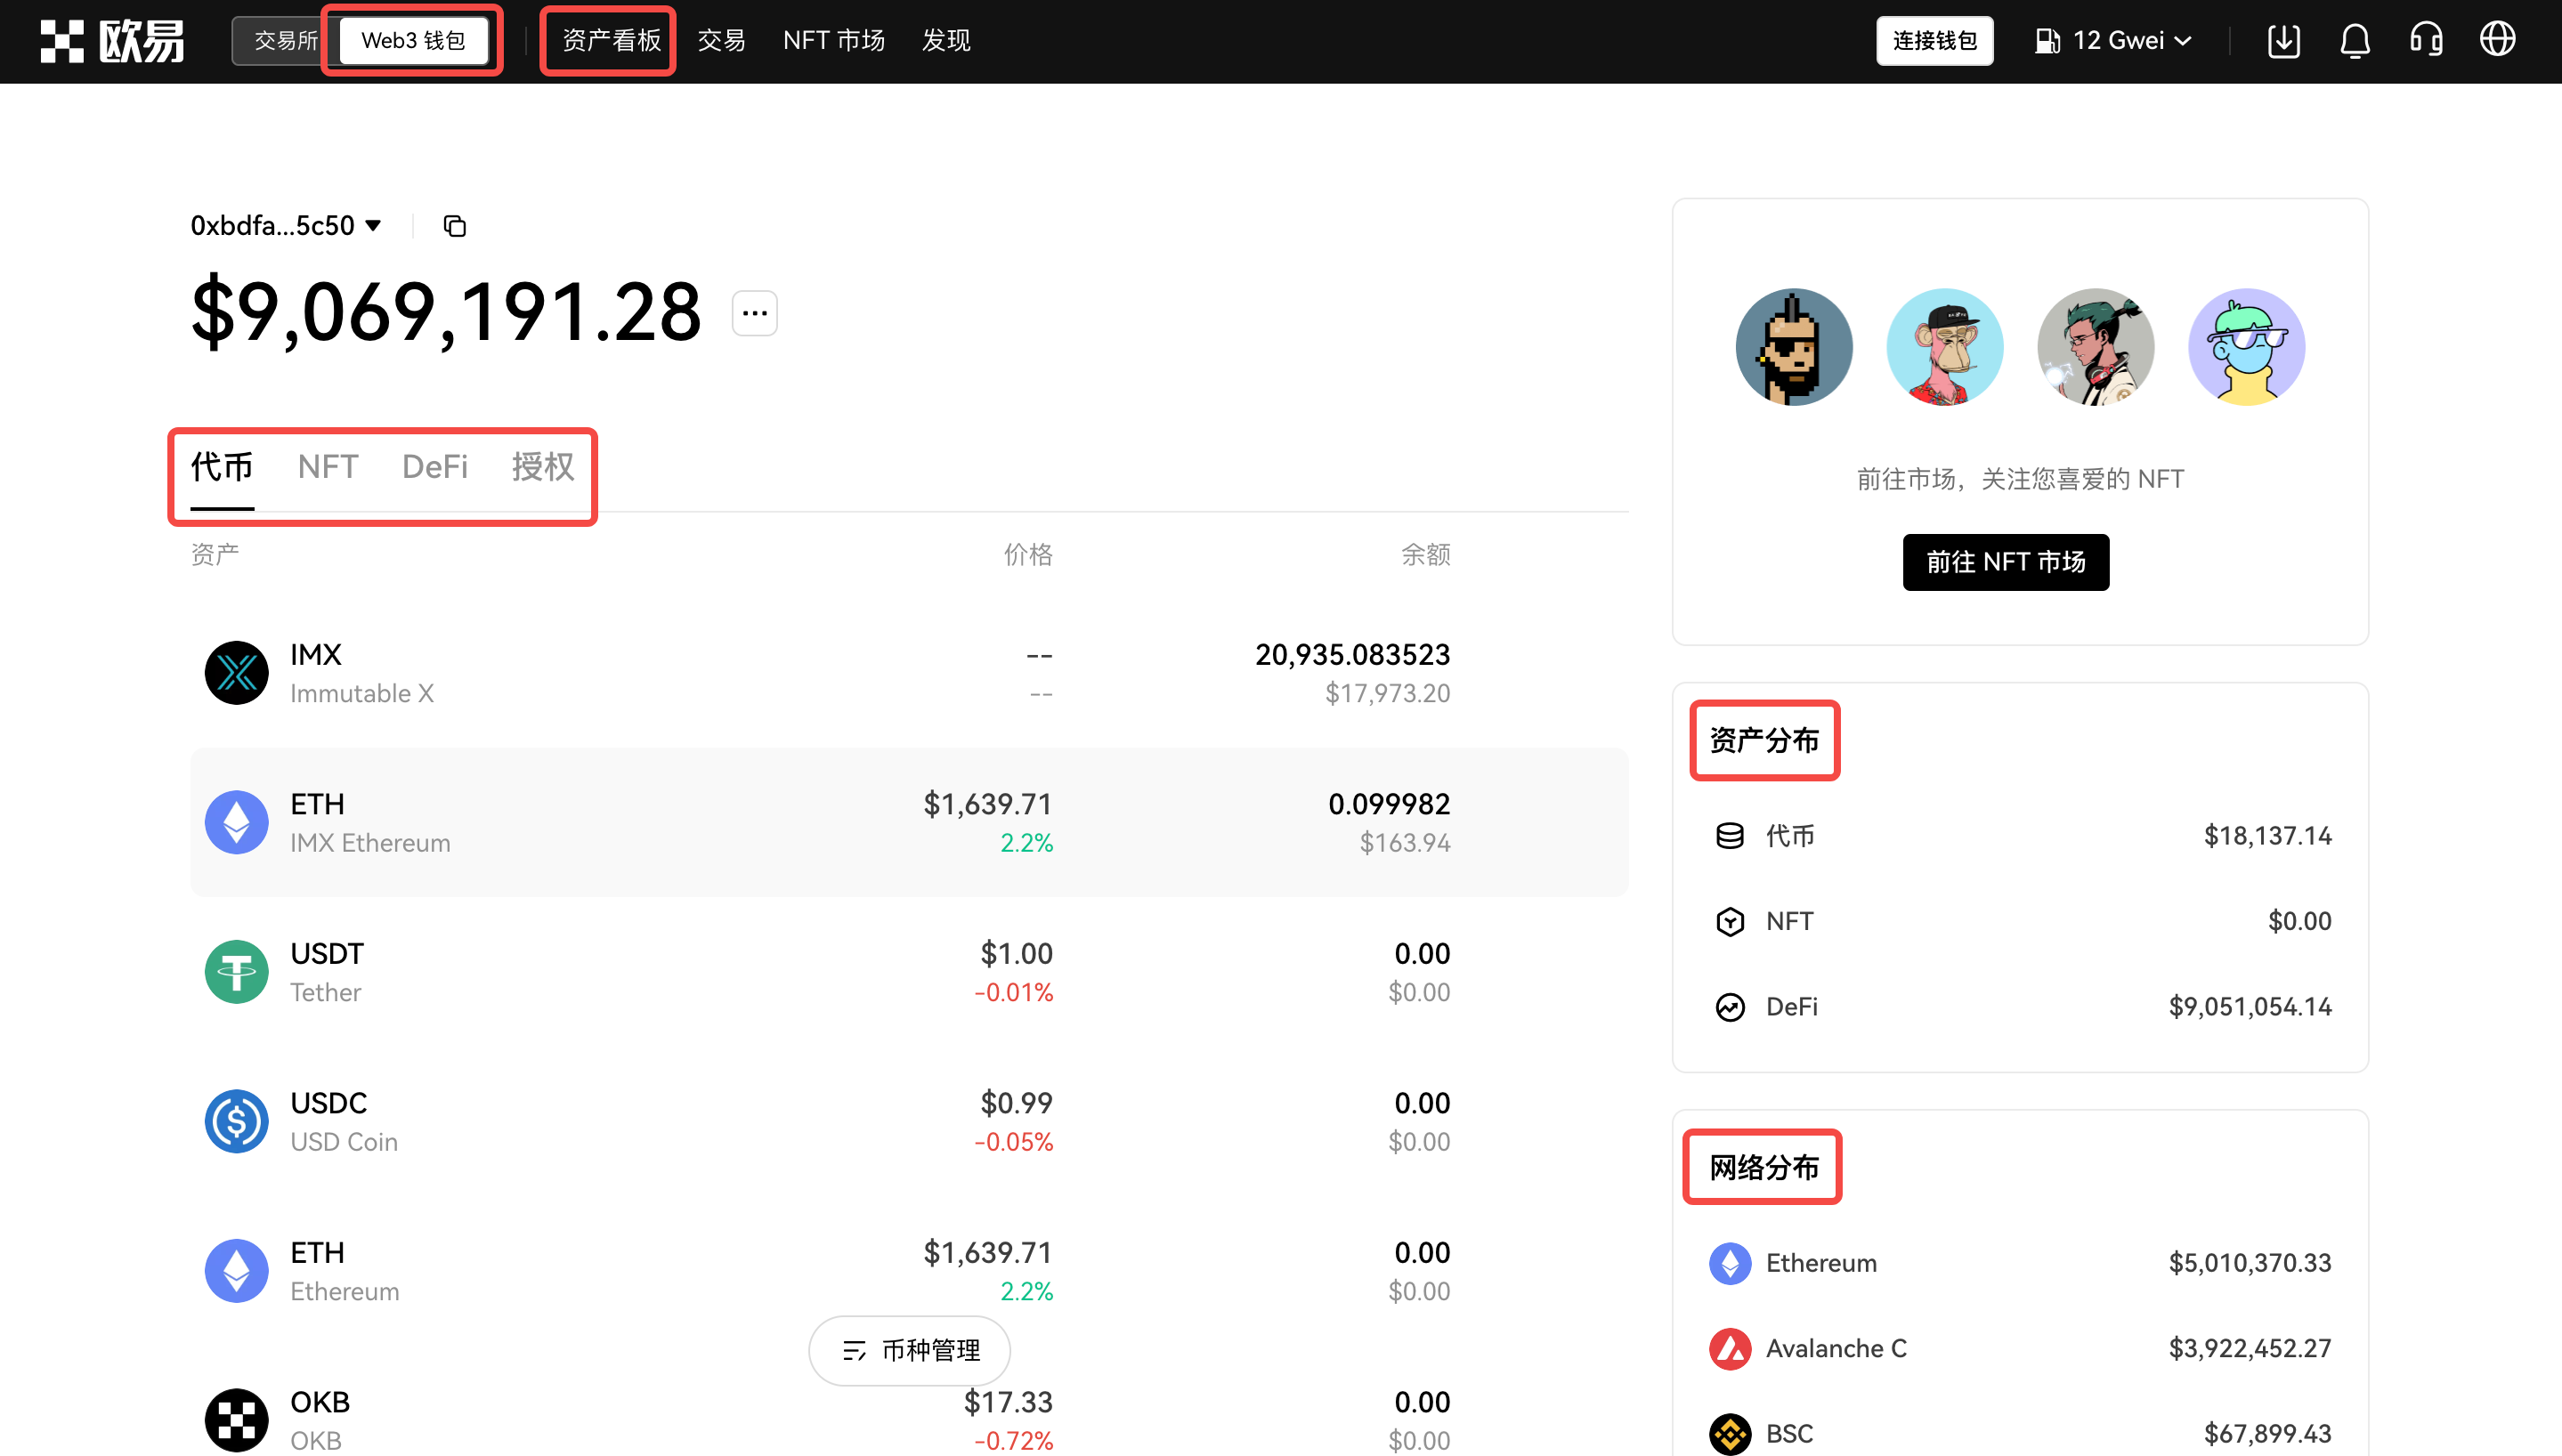
Task: Open the NFT 市场 menu
Action: (x=834, y=41)
